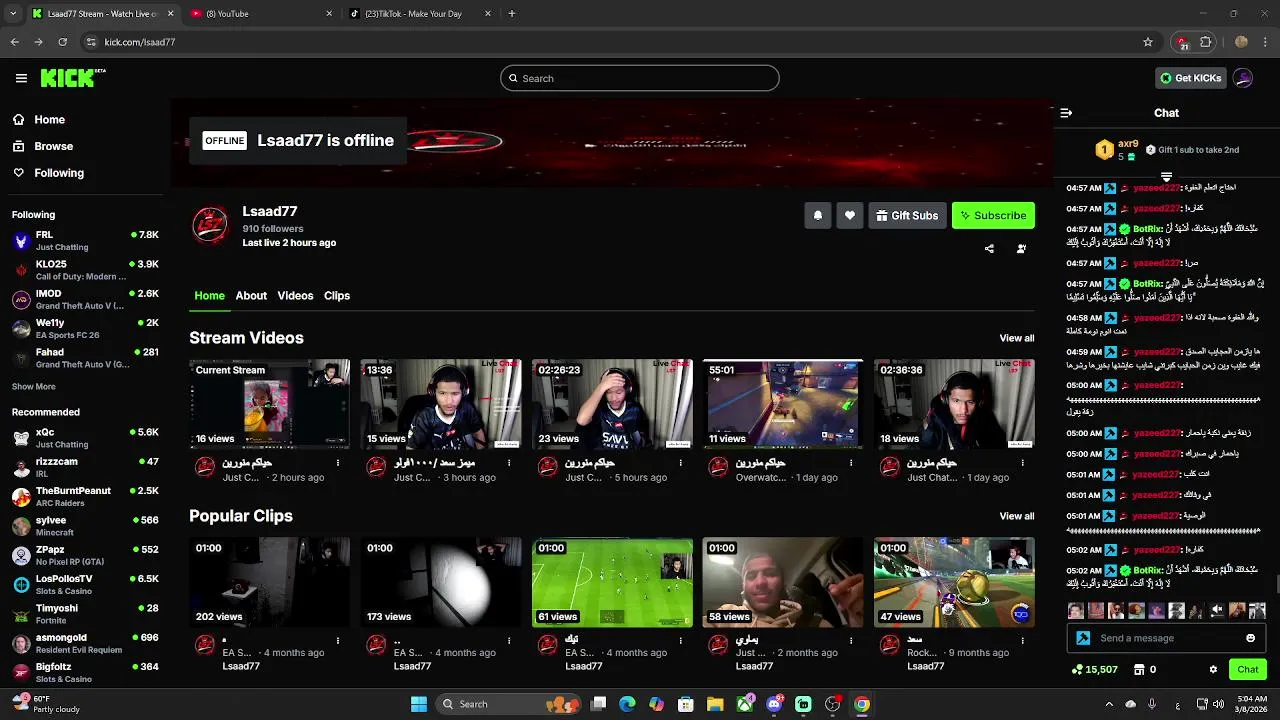1280x720 pixels.
Task: Reload the page in Chrome
Action: (x=63, y=42)
